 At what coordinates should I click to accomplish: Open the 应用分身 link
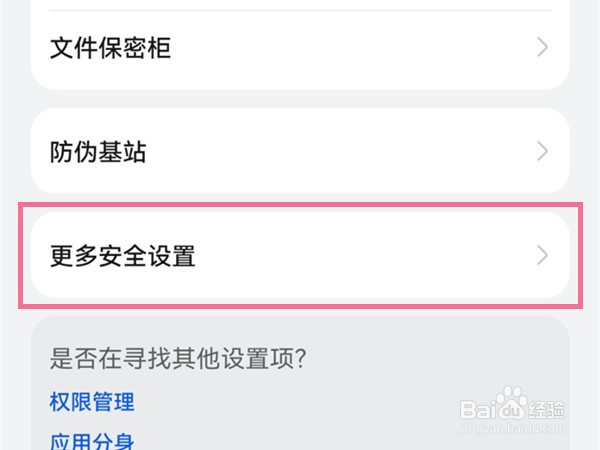click(92, 441)
